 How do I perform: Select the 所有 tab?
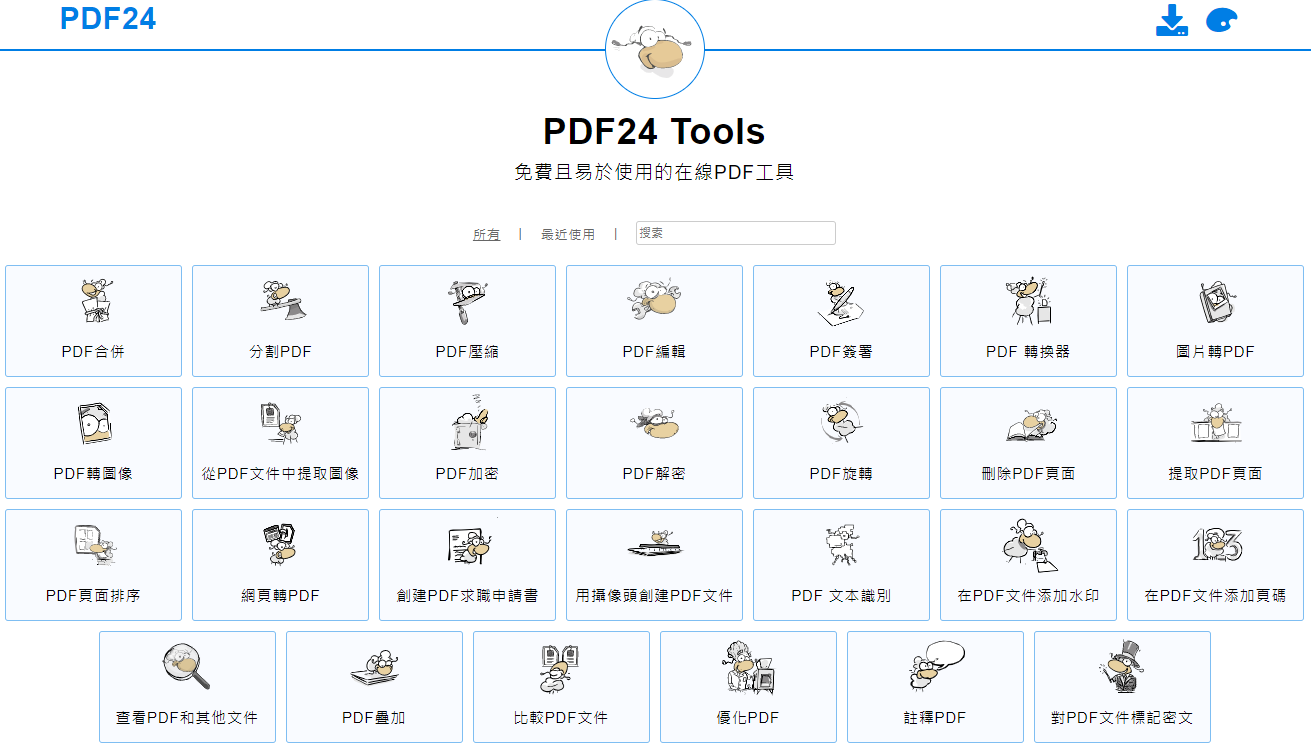[486, 233]
